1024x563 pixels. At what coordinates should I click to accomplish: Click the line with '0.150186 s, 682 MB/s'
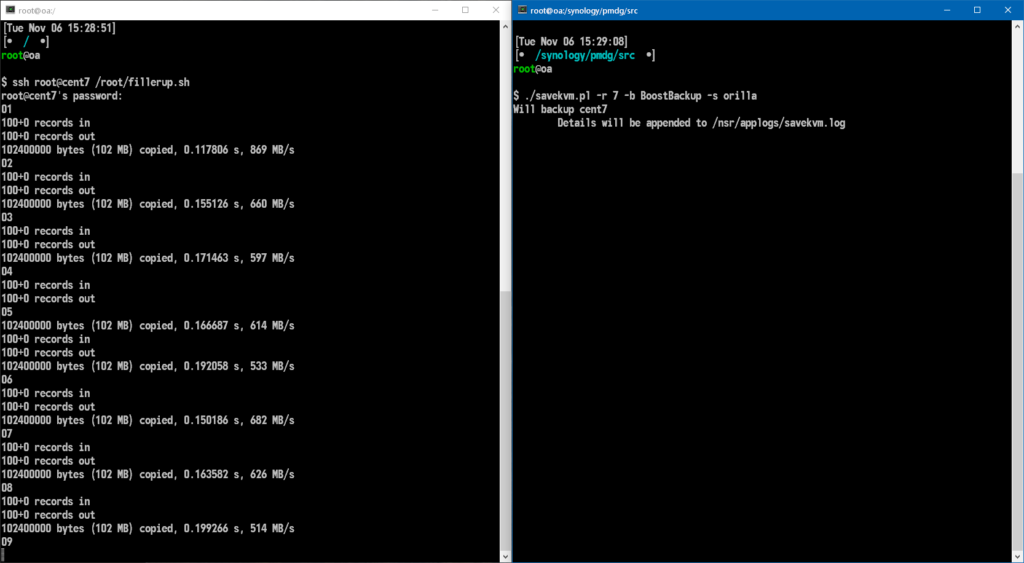[x=148, y=420]
